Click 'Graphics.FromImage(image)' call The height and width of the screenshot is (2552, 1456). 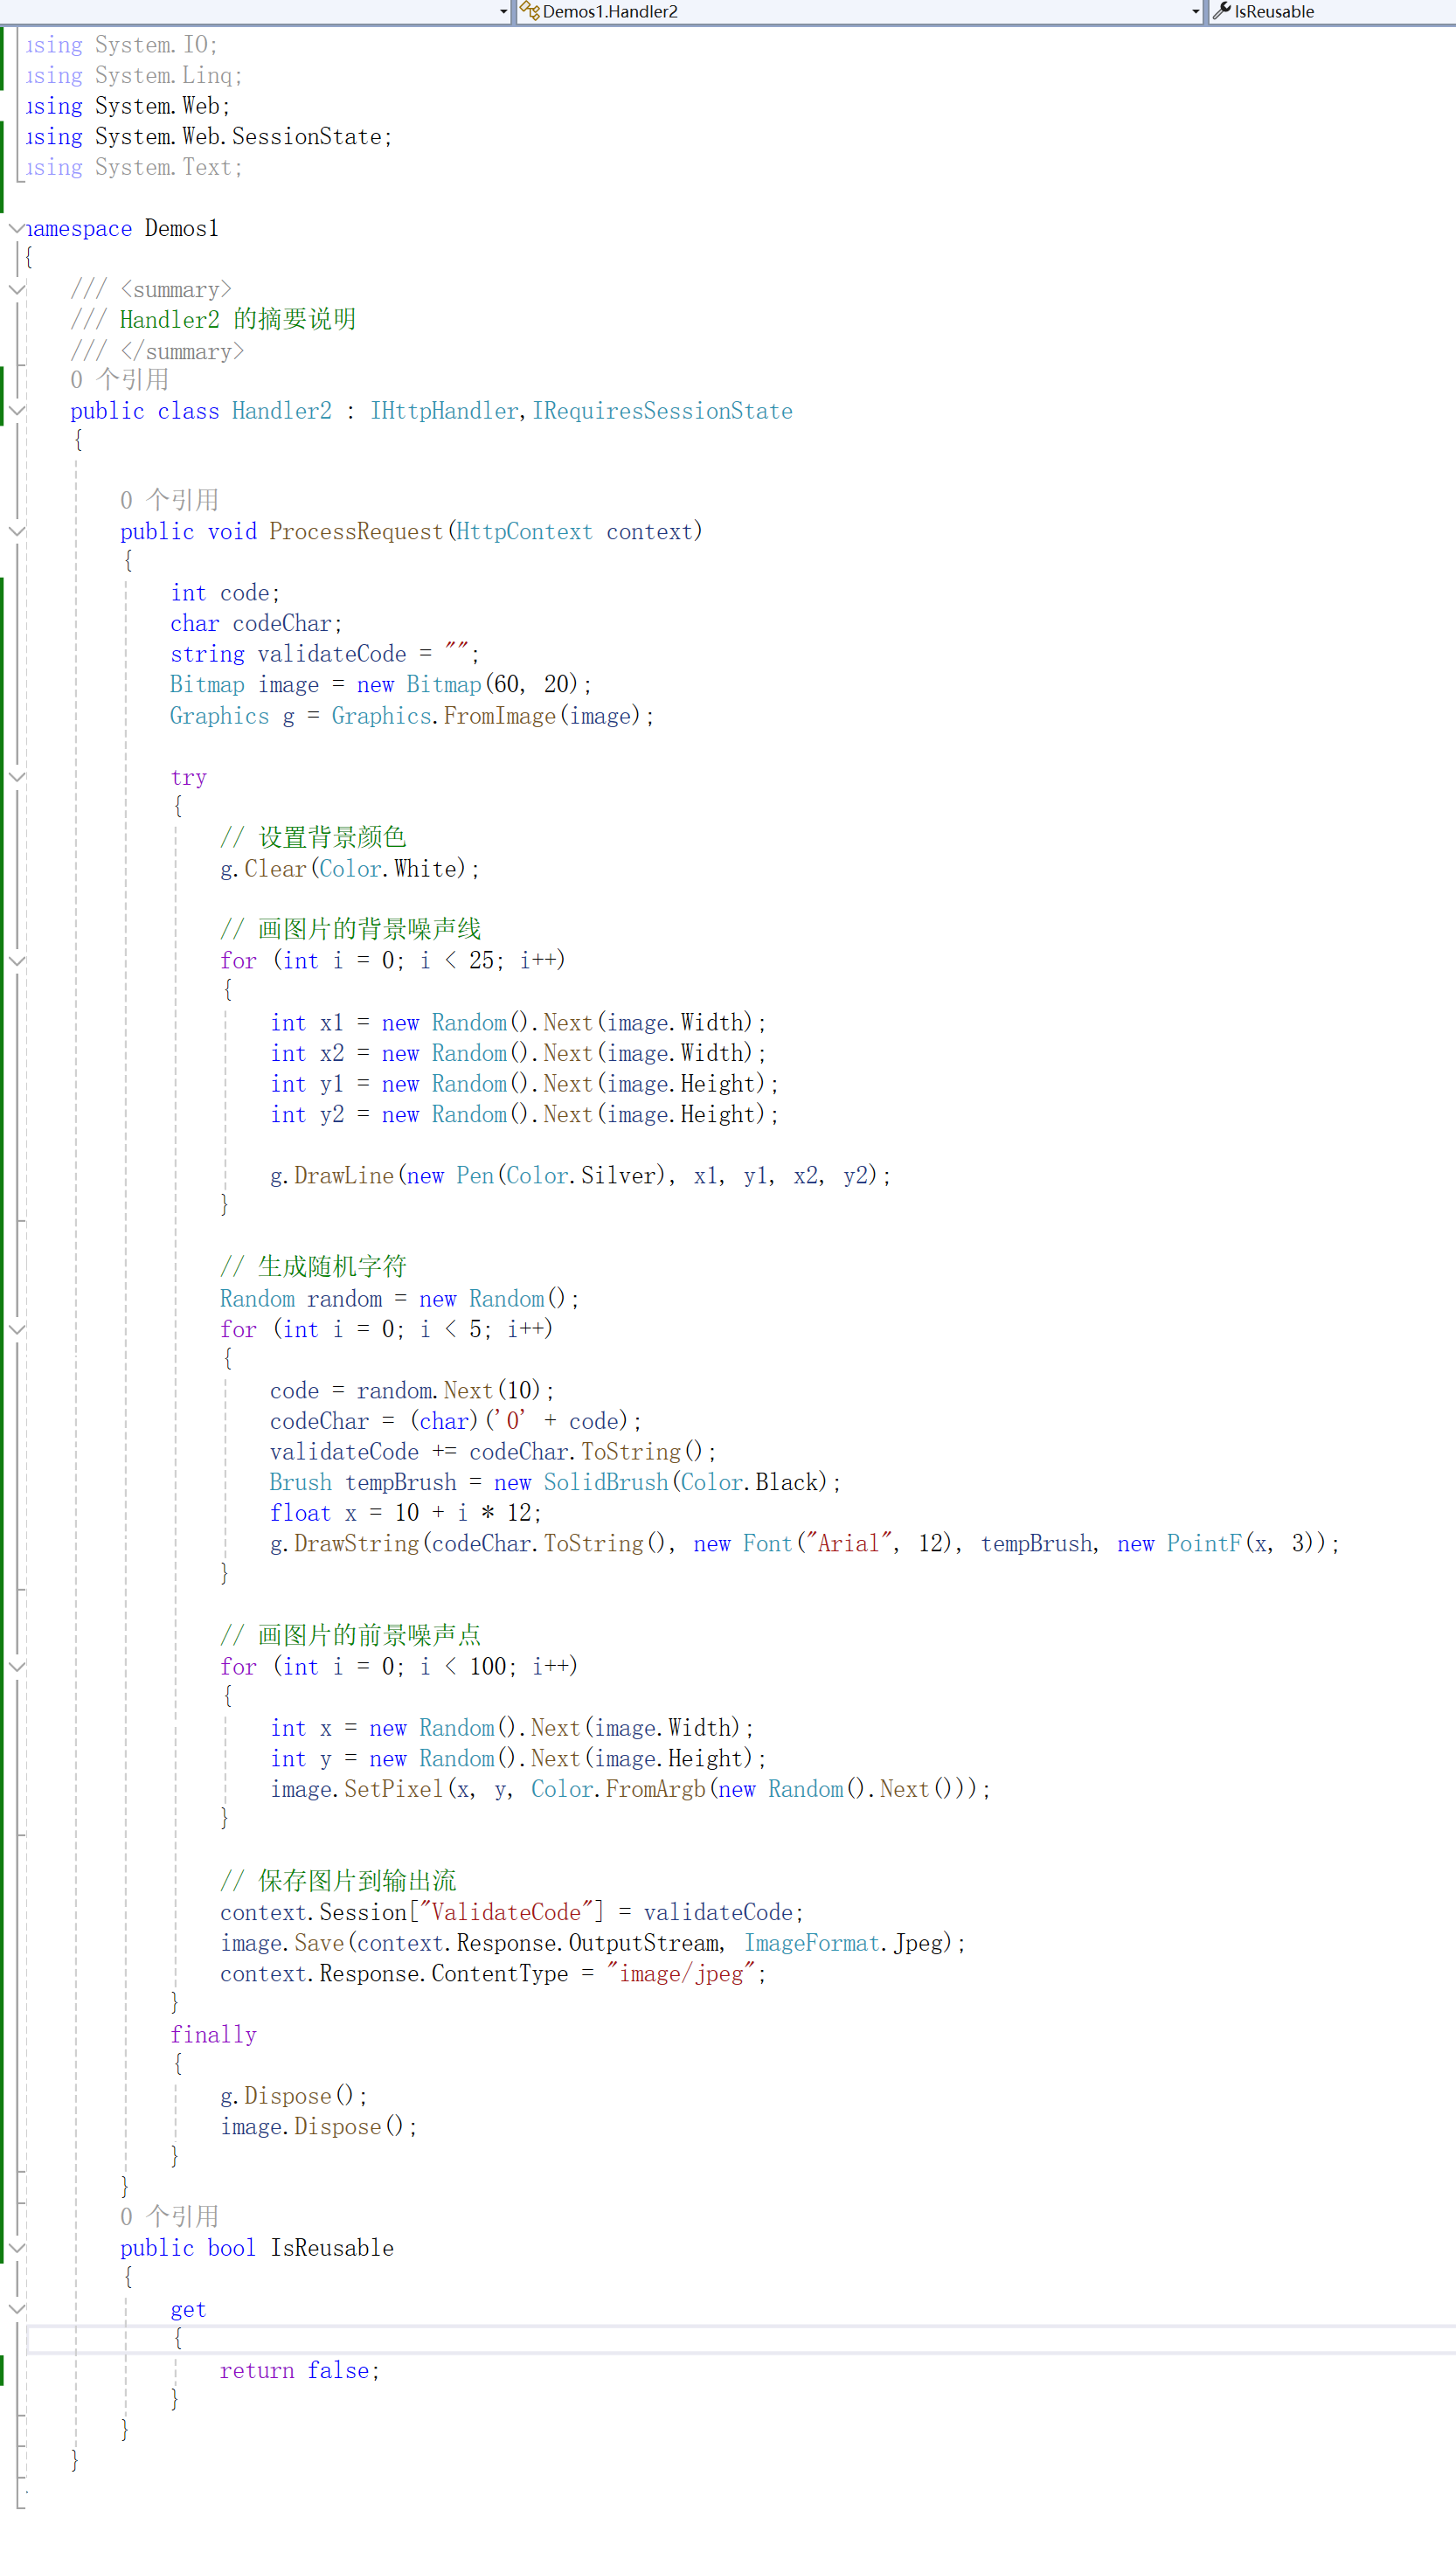click(486, 716)
